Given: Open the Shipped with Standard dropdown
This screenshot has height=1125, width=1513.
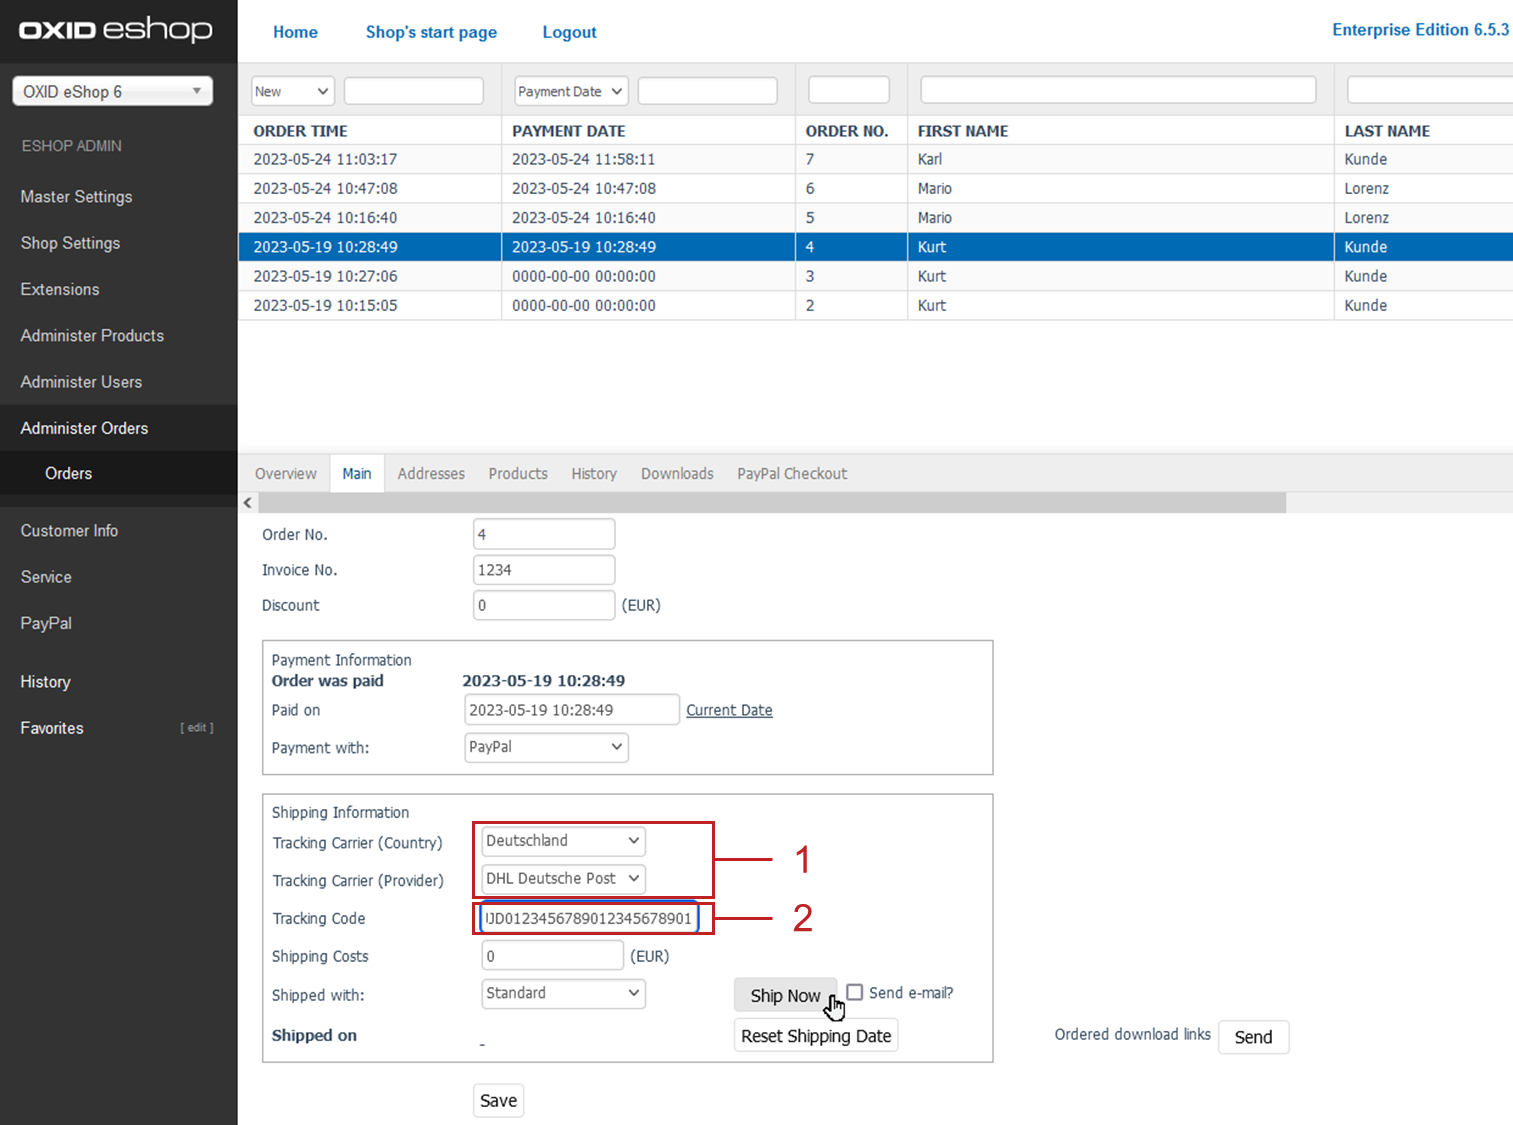Looking at the screenshot, I should click(x=563, y=993).
